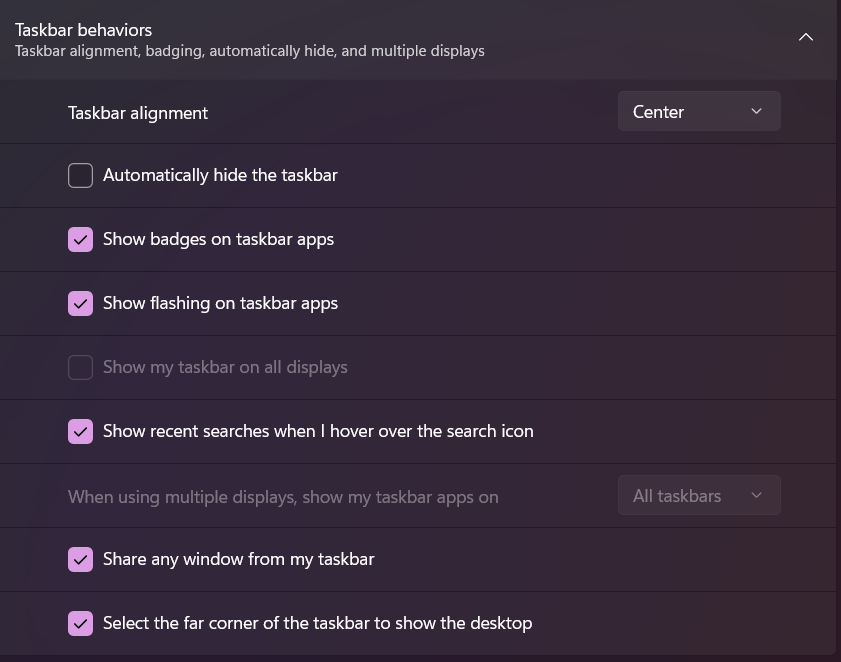Tick the Show my taskbar on all displays checkbox
841x662 pixels.
pyautogui.click(x=80, y=368)
